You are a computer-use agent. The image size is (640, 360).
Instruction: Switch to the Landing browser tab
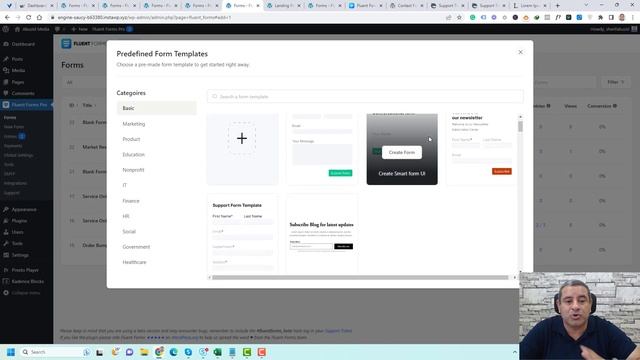click(283, 6)
